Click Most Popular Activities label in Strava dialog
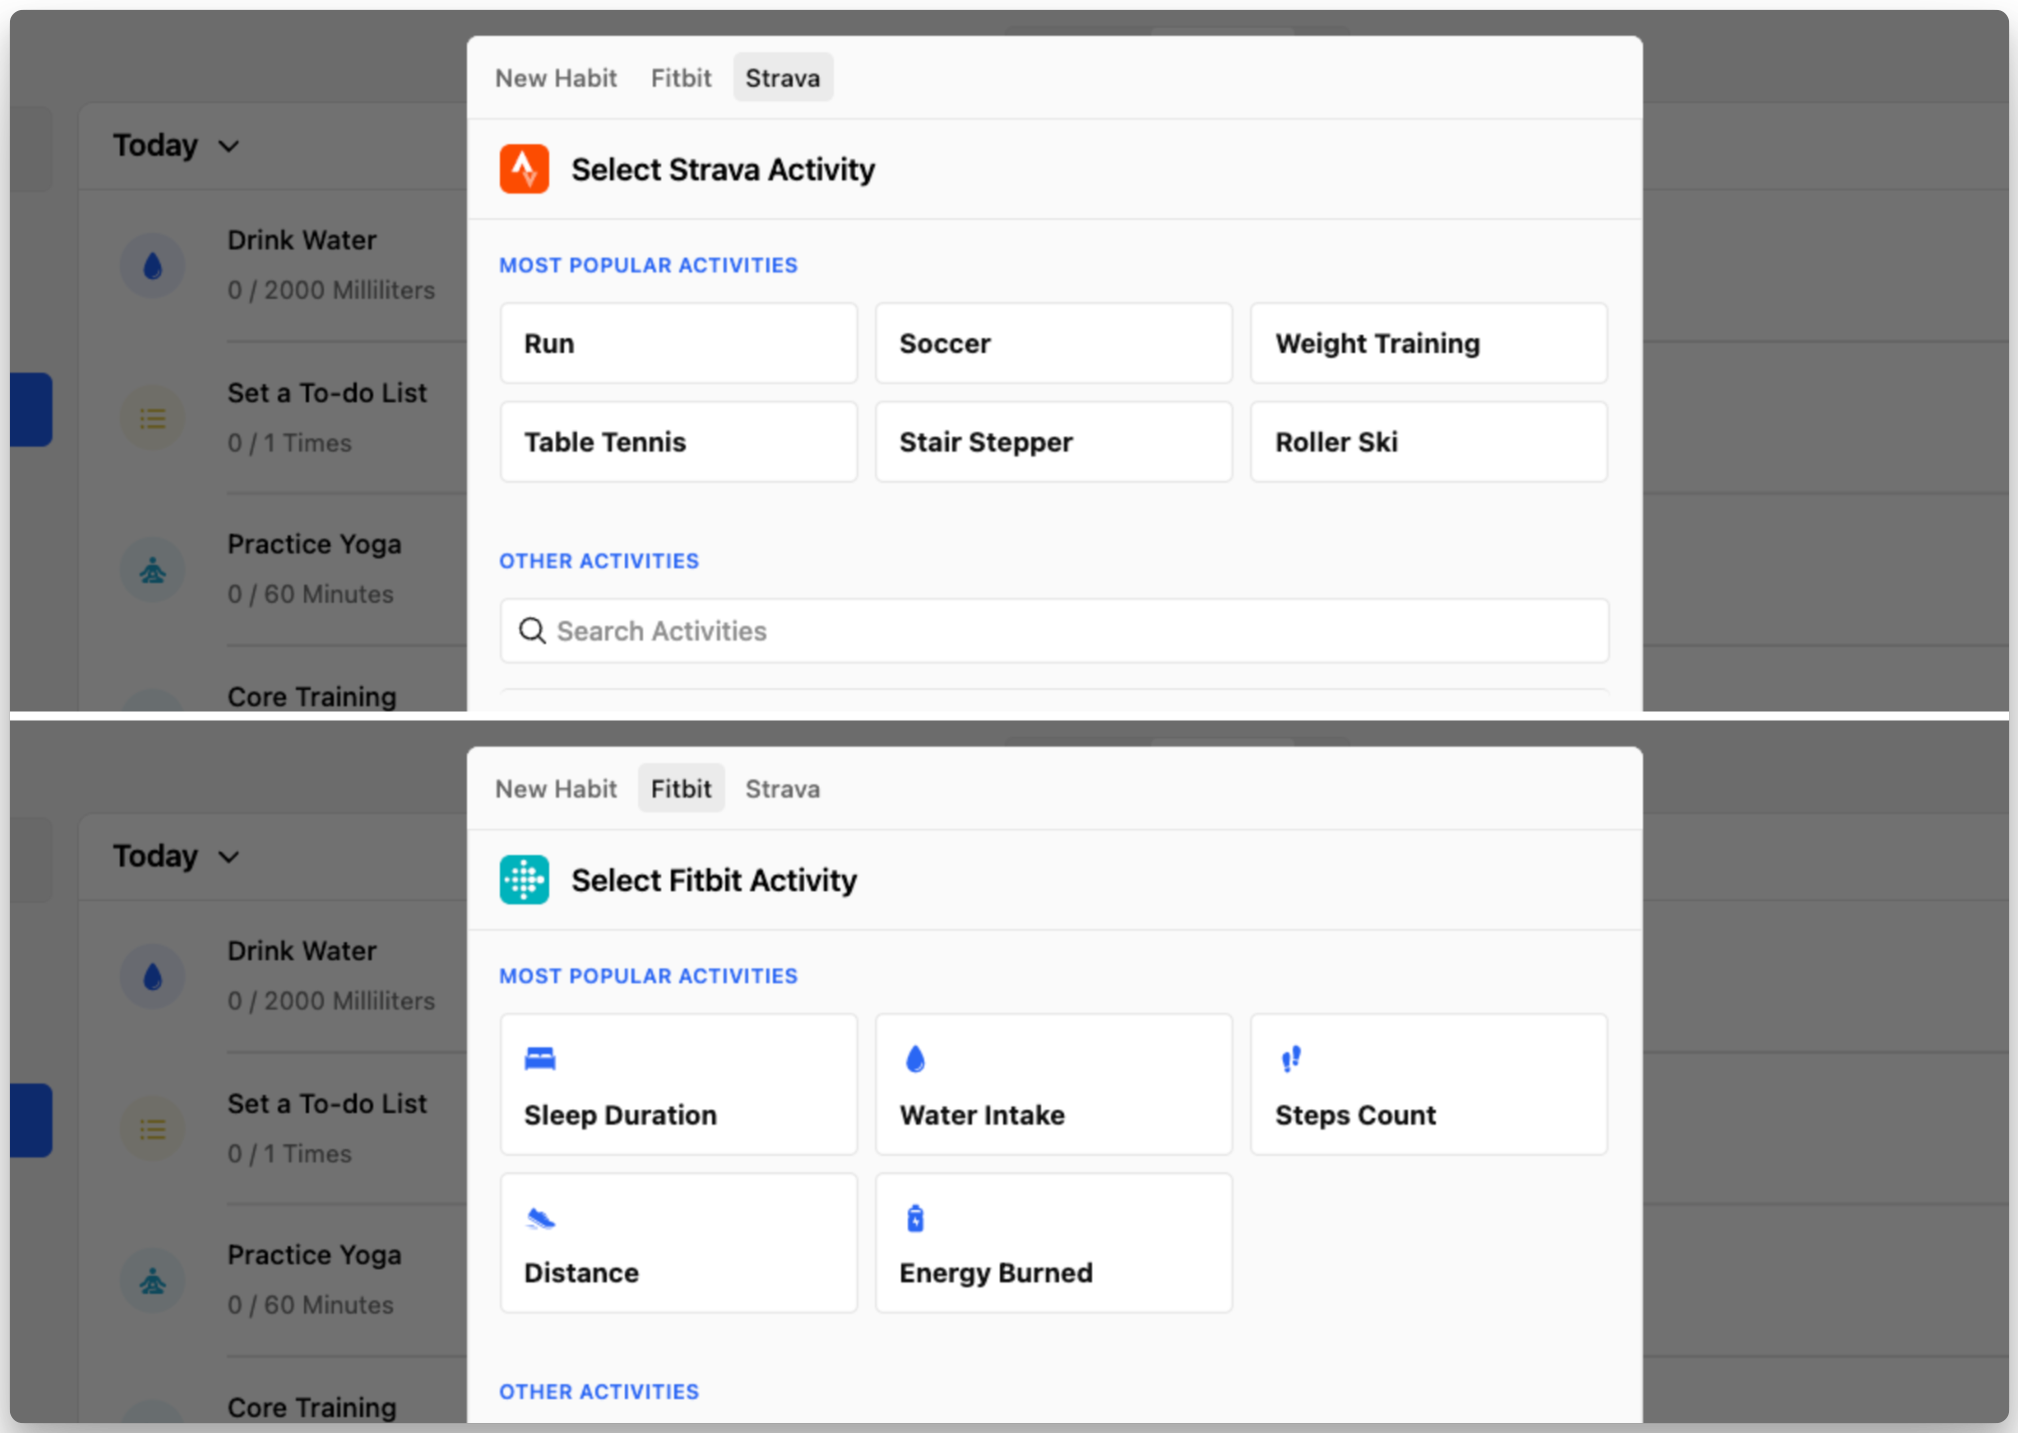Screen dimensions: 2018x1433 pos(648,265)
